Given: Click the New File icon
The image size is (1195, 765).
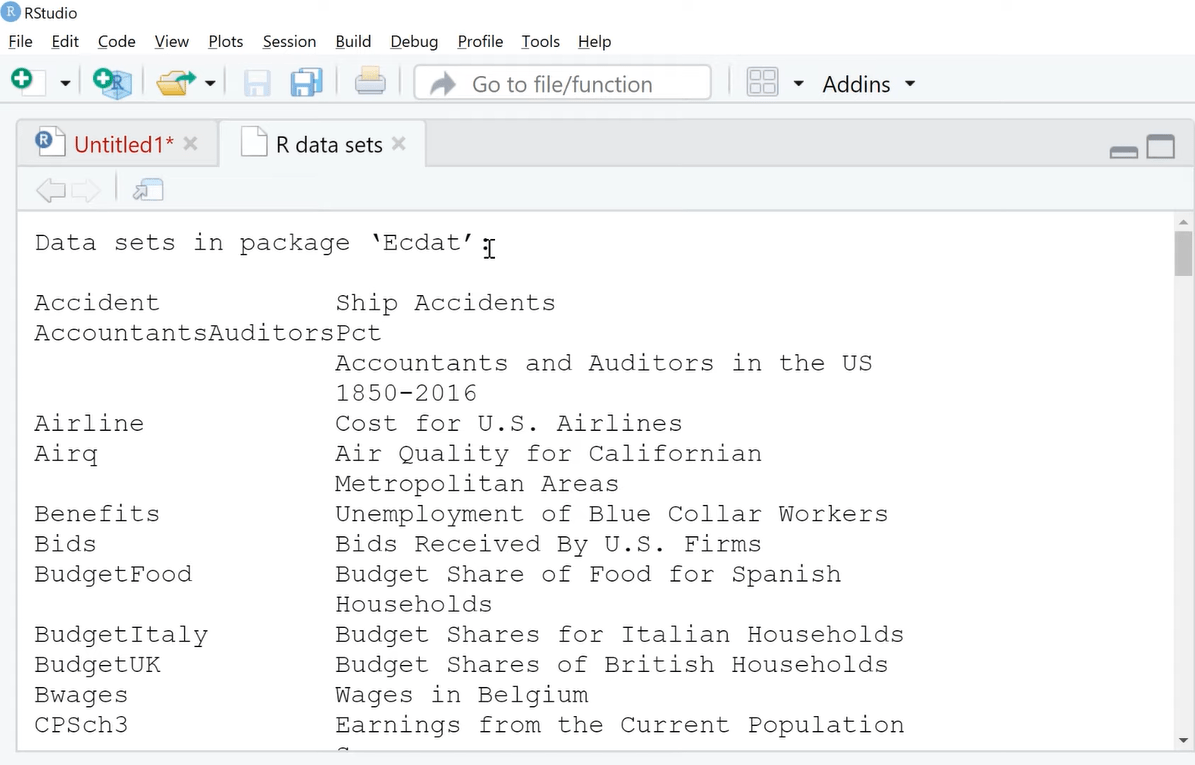Looking at the screenshot, I should (27, 82).
